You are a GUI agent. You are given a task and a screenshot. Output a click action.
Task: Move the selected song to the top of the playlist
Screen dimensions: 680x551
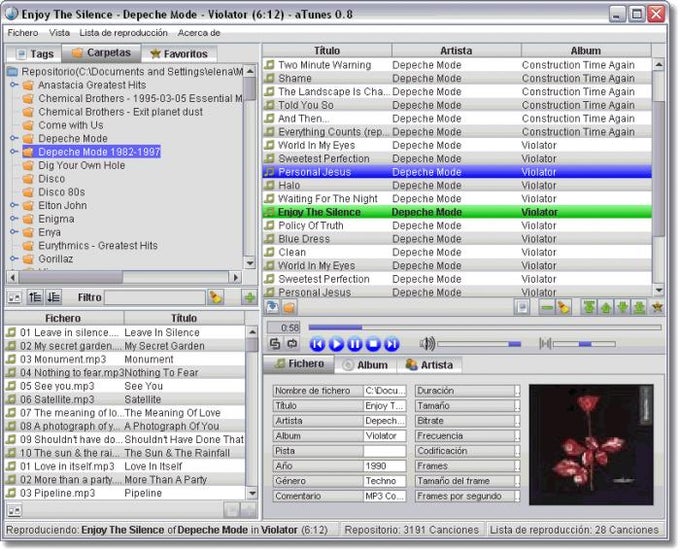pyautogui.click(x=589, y=307)
